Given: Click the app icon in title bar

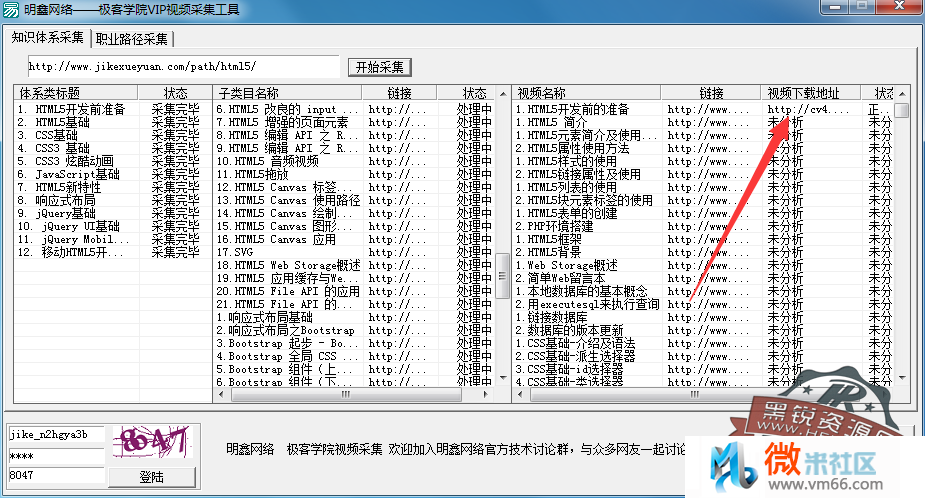Looking at the screenshot, I should pyautogui.click(x=11, y=10).
